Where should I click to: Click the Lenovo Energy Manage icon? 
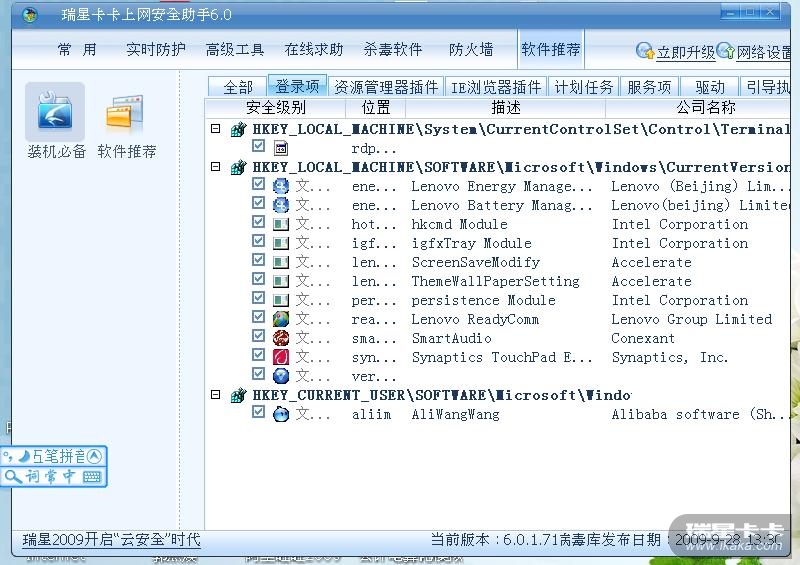(281, 186)
